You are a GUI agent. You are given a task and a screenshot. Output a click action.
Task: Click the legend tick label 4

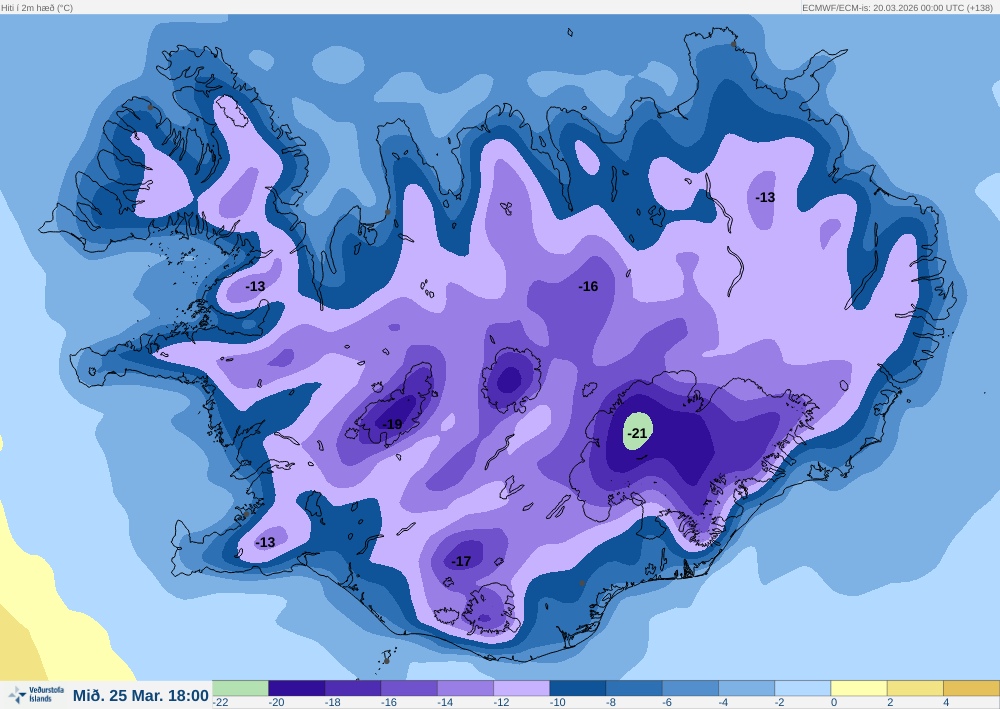point(946,703)
